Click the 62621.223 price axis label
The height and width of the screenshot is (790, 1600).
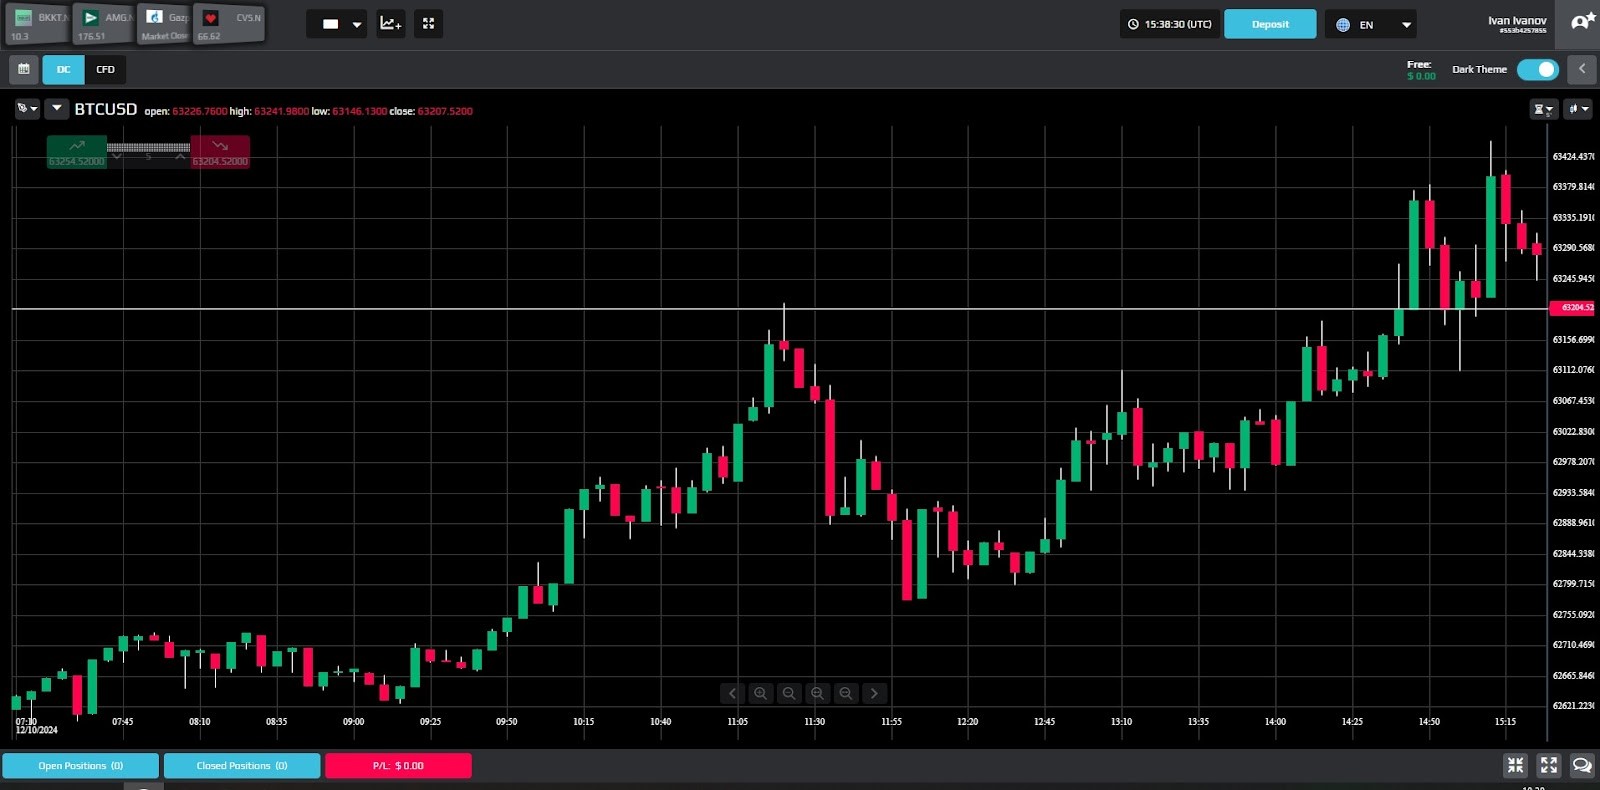pyautogui.click(x=1573, y=705)
